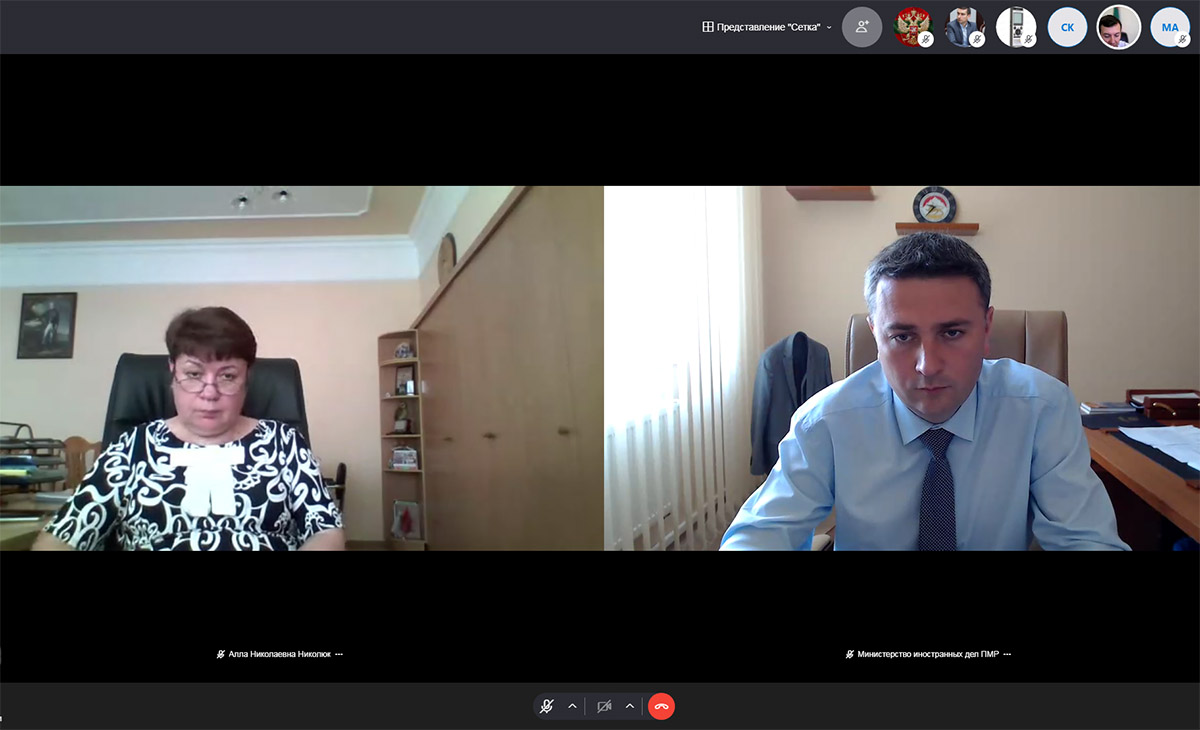Turn on the camera in call controls
This screenshot has width=1200, height=730.
[x=604, y=706]
